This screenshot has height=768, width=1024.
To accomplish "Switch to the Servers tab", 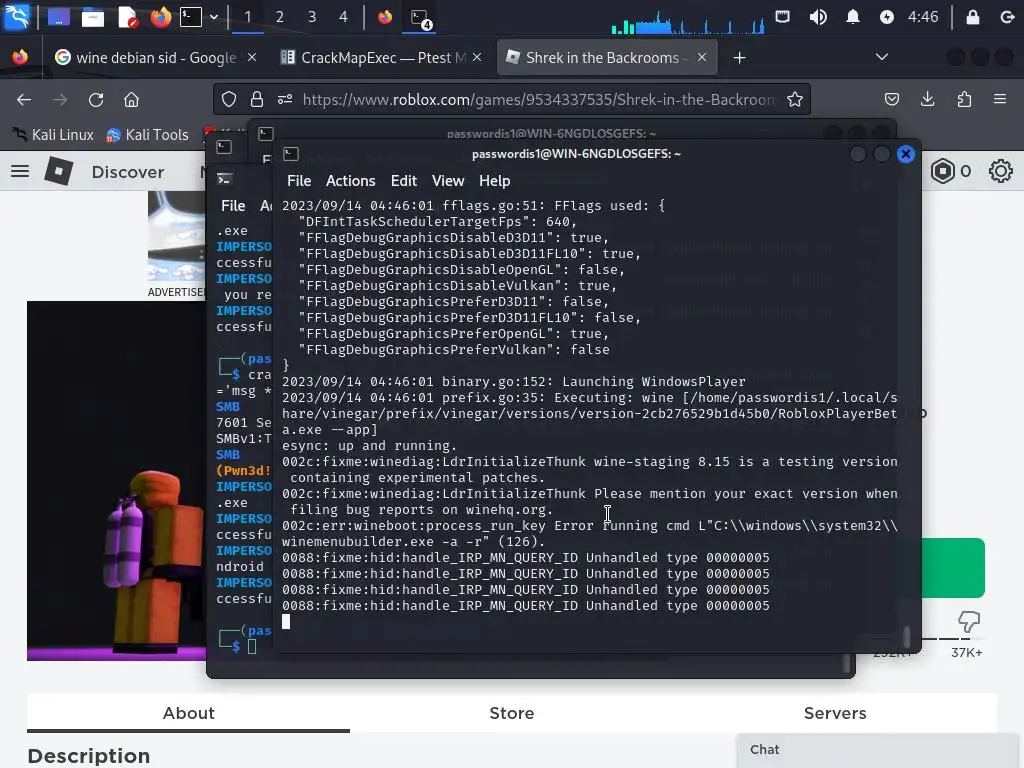I will [x=835, y=713].
